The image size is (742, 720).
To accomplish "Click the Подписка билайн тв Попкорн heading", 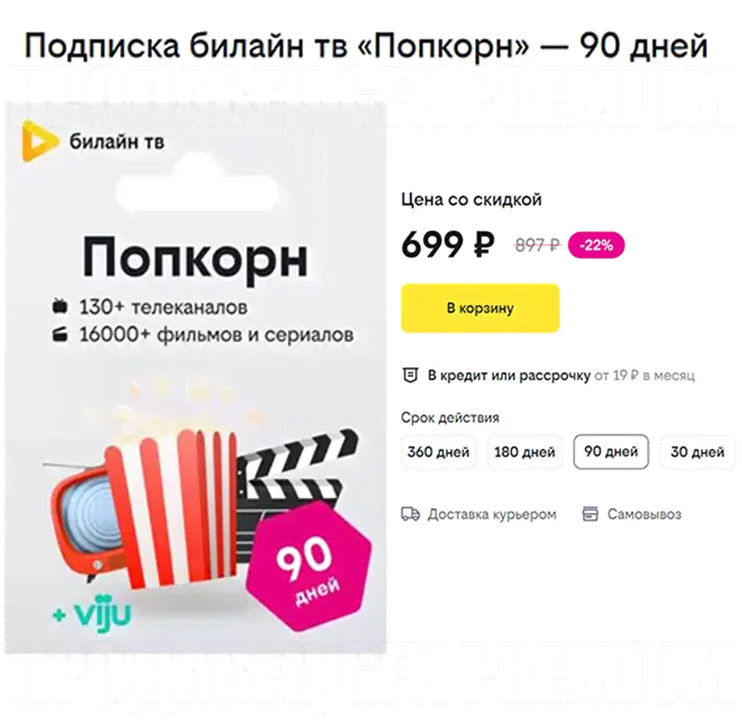I will pos(366,46).
